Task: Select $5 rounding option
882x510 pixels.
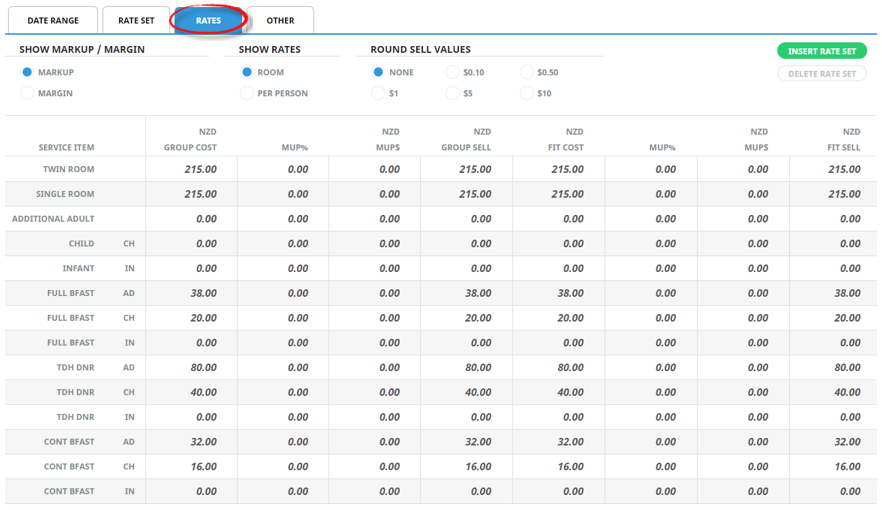Action: click(453, 93)
